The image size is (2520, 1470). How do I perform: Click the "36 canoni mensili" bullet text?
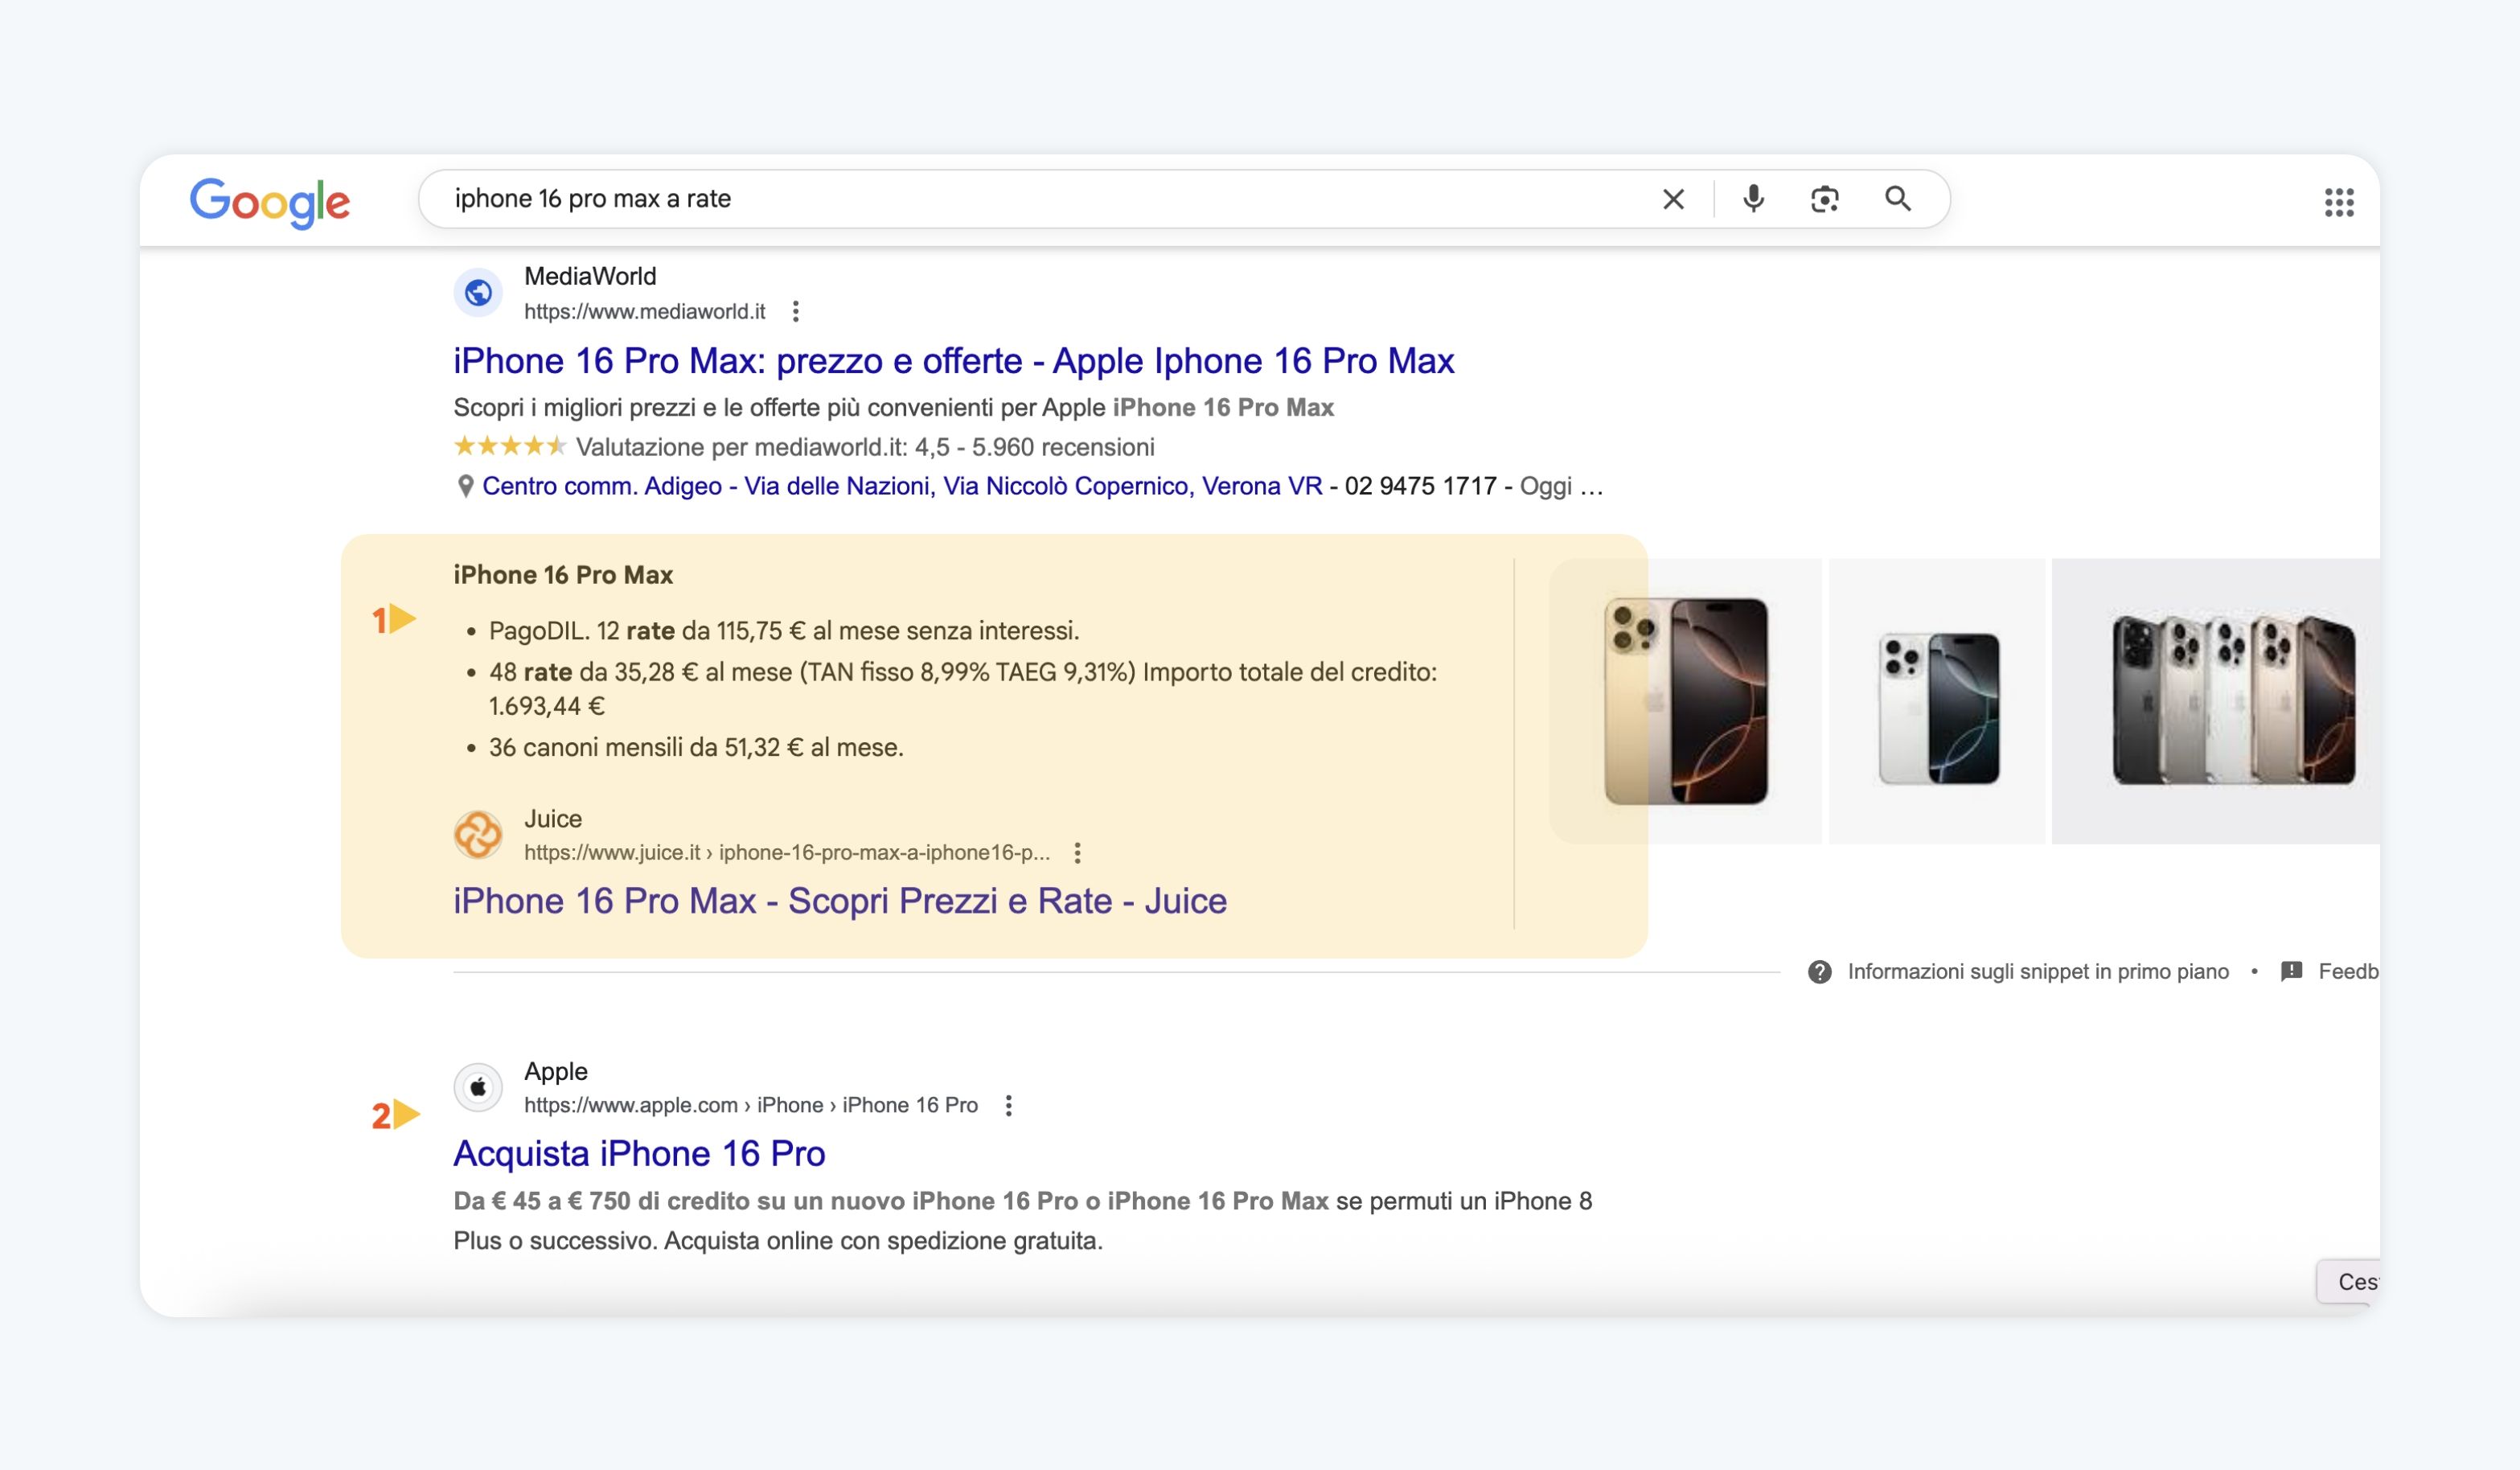click(696, 748)
